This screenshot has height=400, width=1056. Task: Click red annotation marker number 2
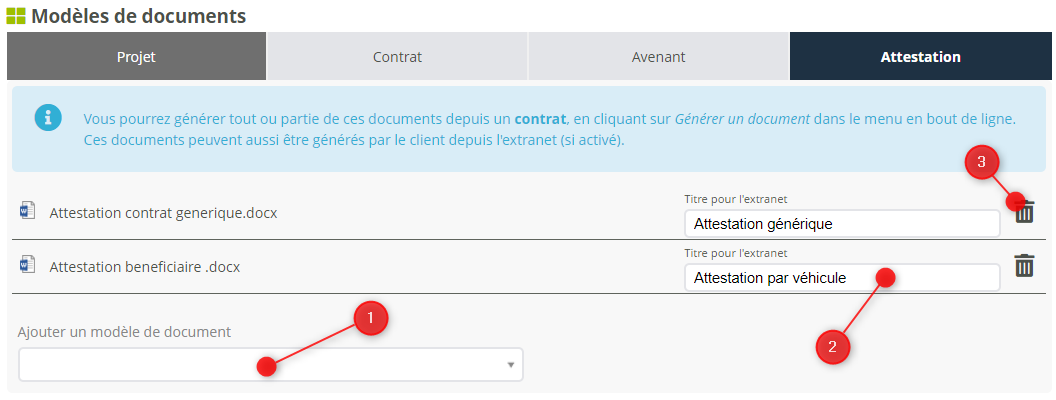[832, 347]
